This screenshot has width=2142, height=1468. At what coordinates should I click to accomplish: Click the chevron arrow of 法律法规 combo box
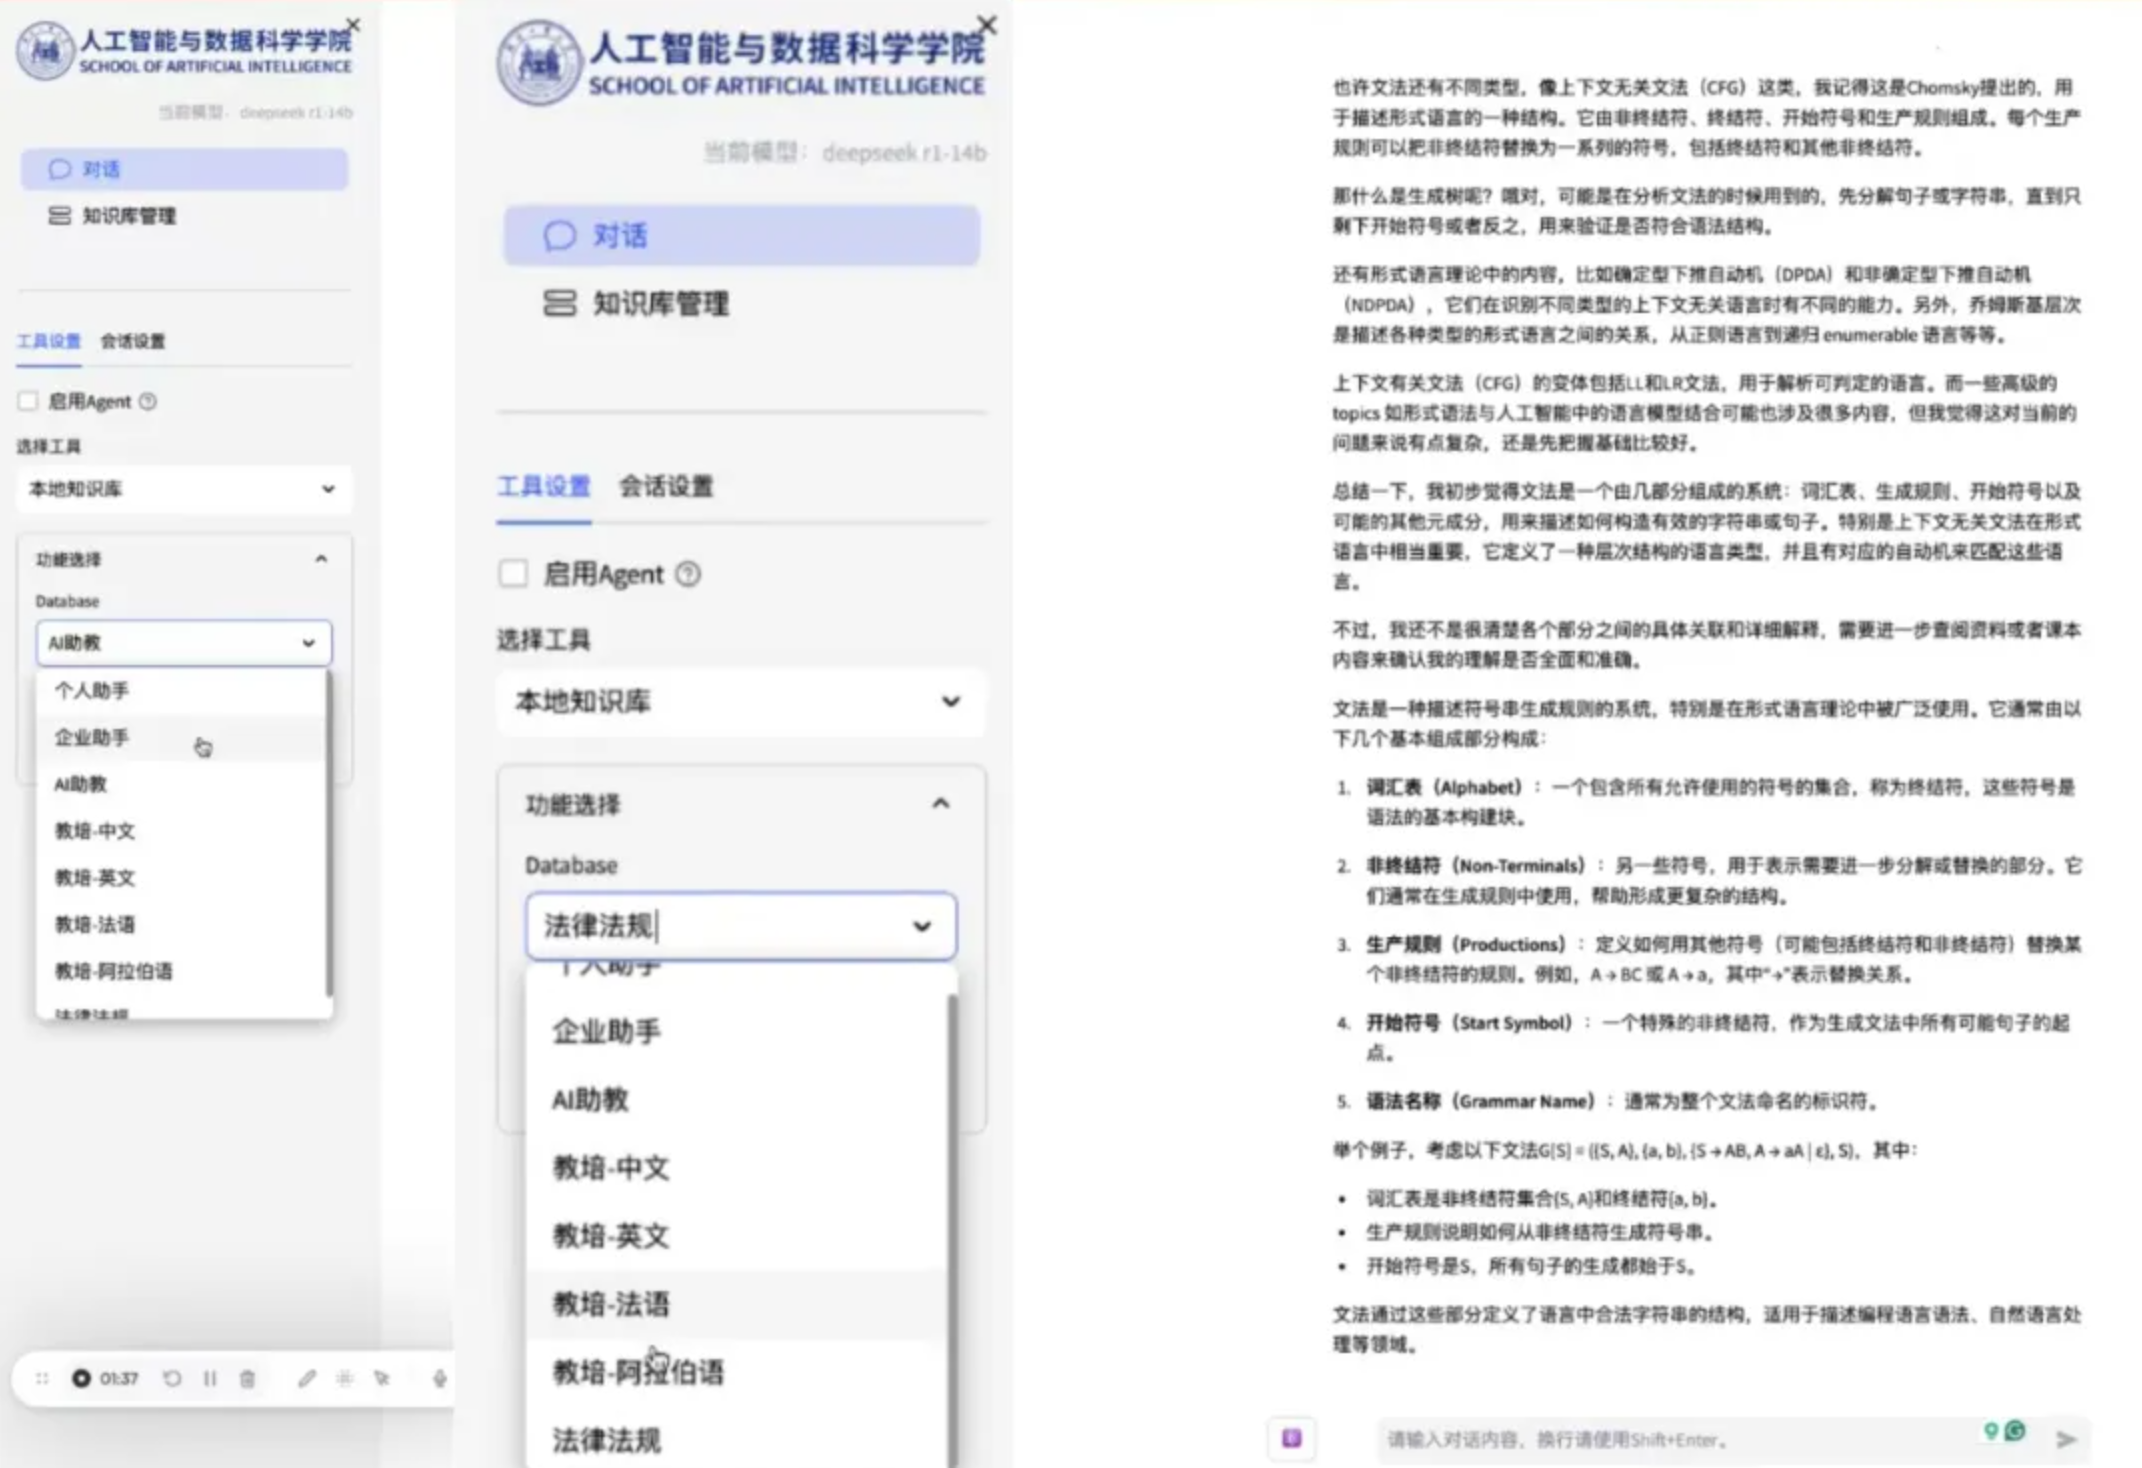(x=922, y=926)
